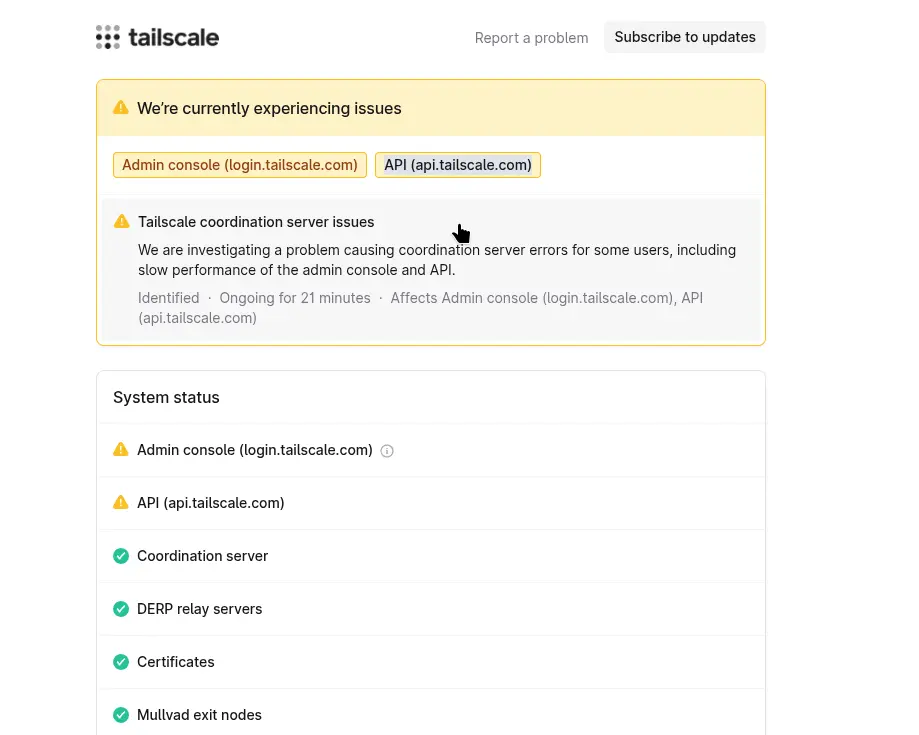Click the Identified status label
The height and width of the screenshot is (735, 919).
pos(168,297)
